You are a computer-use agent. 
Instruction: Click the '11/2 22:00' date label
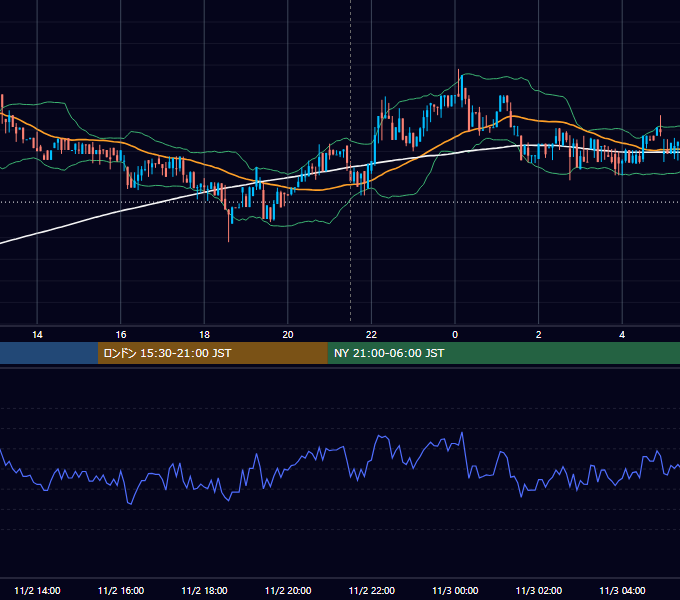point(372,590)
